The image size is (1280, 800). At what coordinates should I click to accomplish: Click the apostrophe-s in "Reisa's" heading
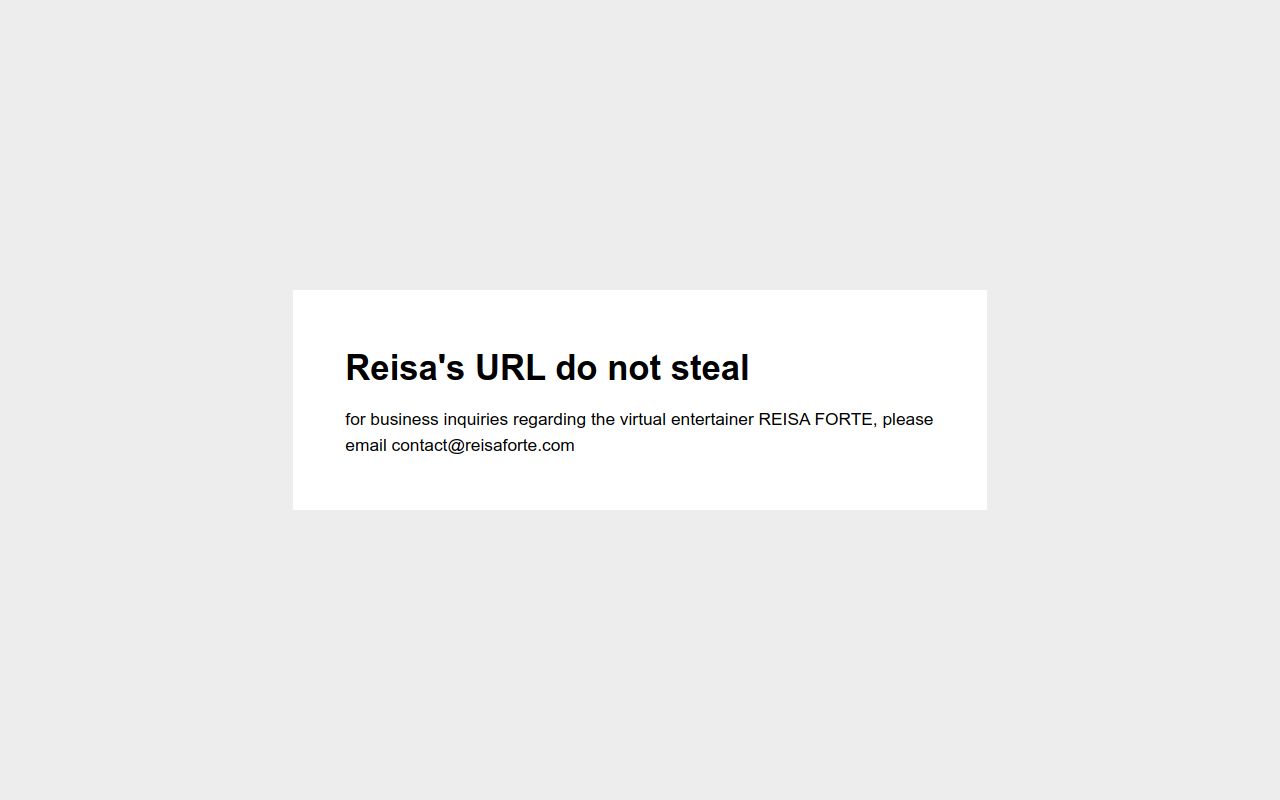451,368
